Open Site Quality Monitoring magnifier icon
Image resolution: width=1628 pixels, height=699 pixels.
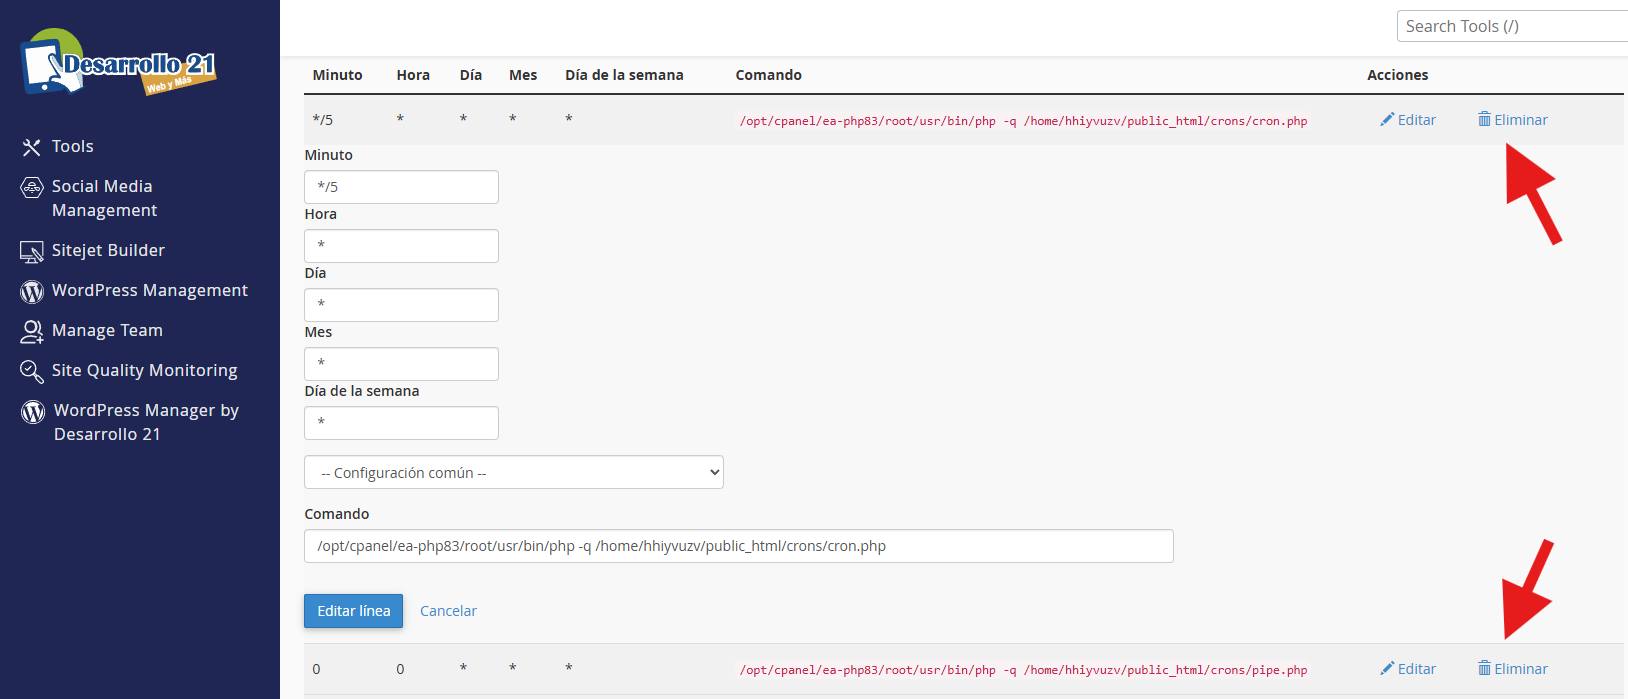(32, 371)
